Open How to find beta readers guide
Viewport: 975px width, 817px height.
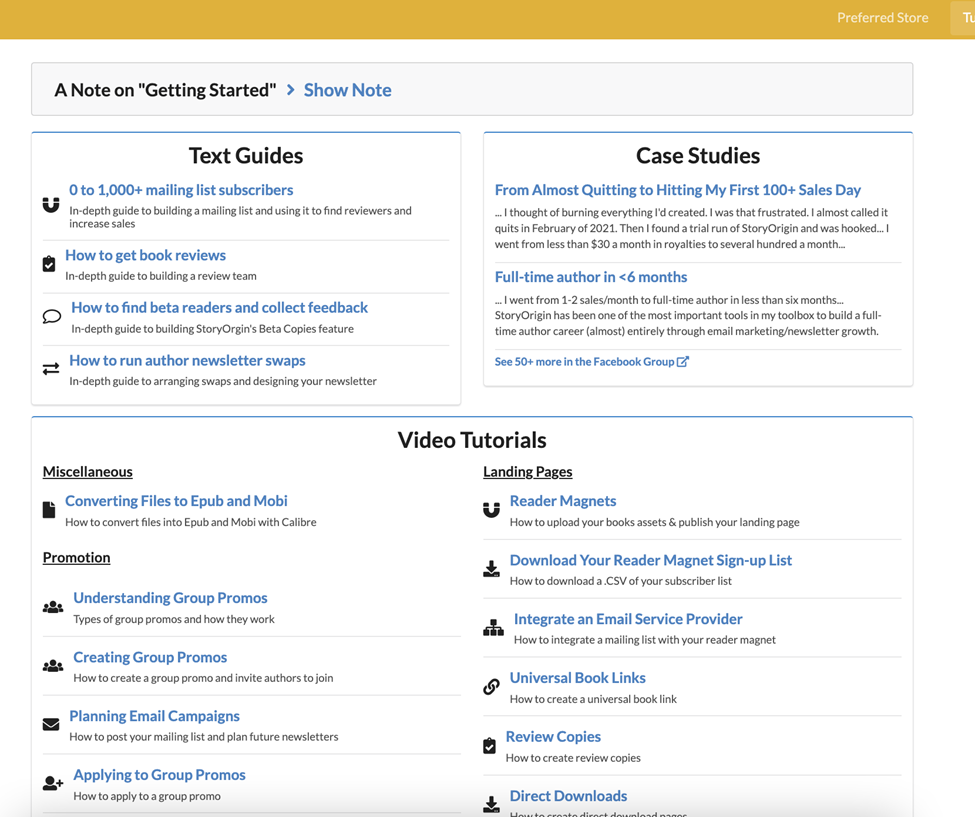[x=219, y=307]
